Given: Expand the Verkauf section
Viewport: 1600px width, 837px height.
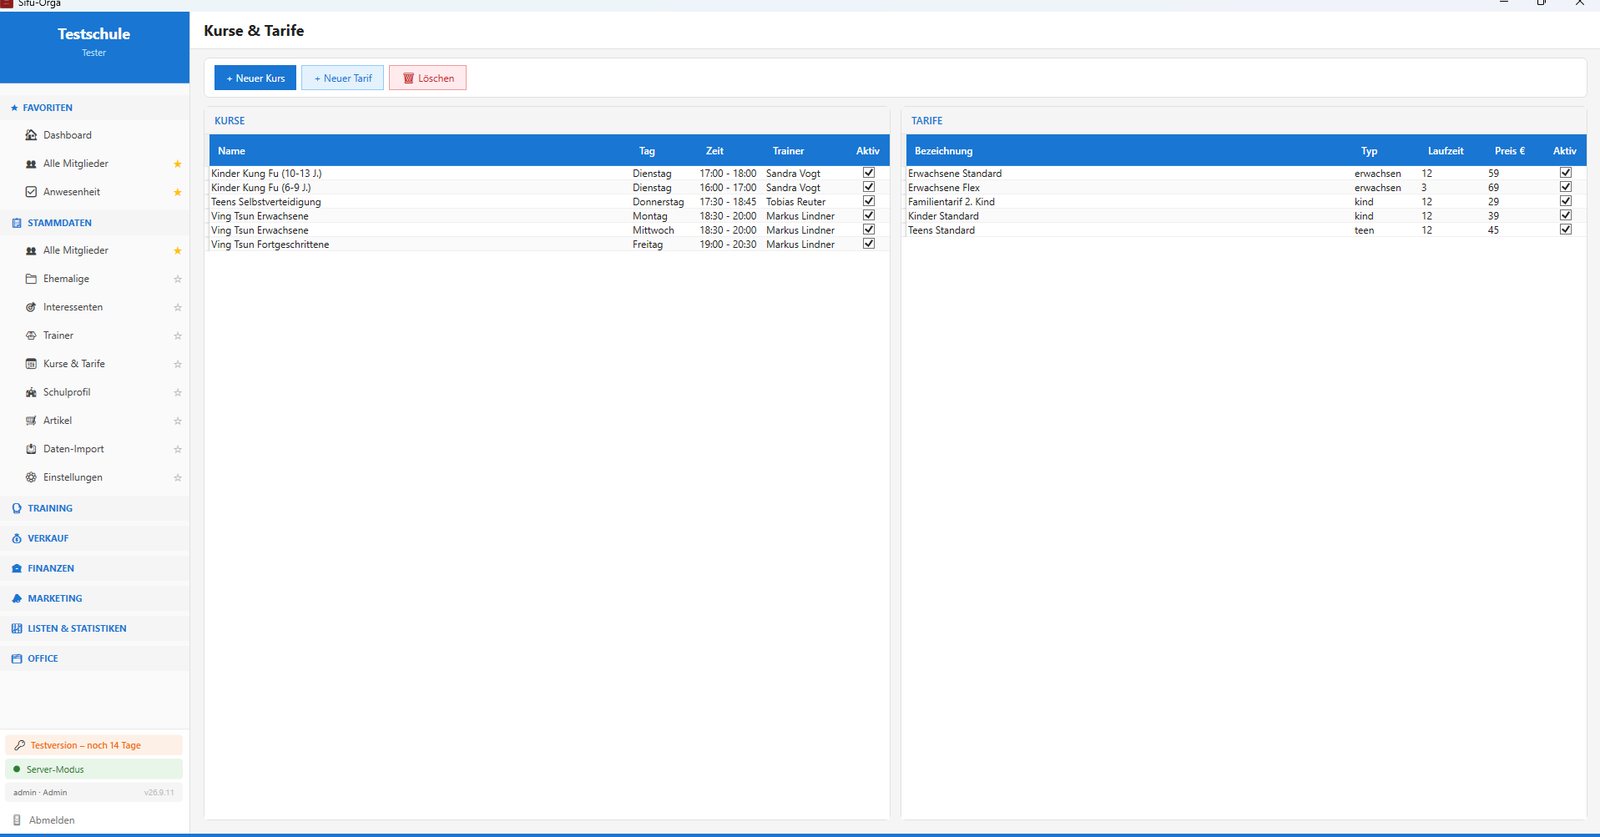Looking at the screenshot, I should pos(94,538).
